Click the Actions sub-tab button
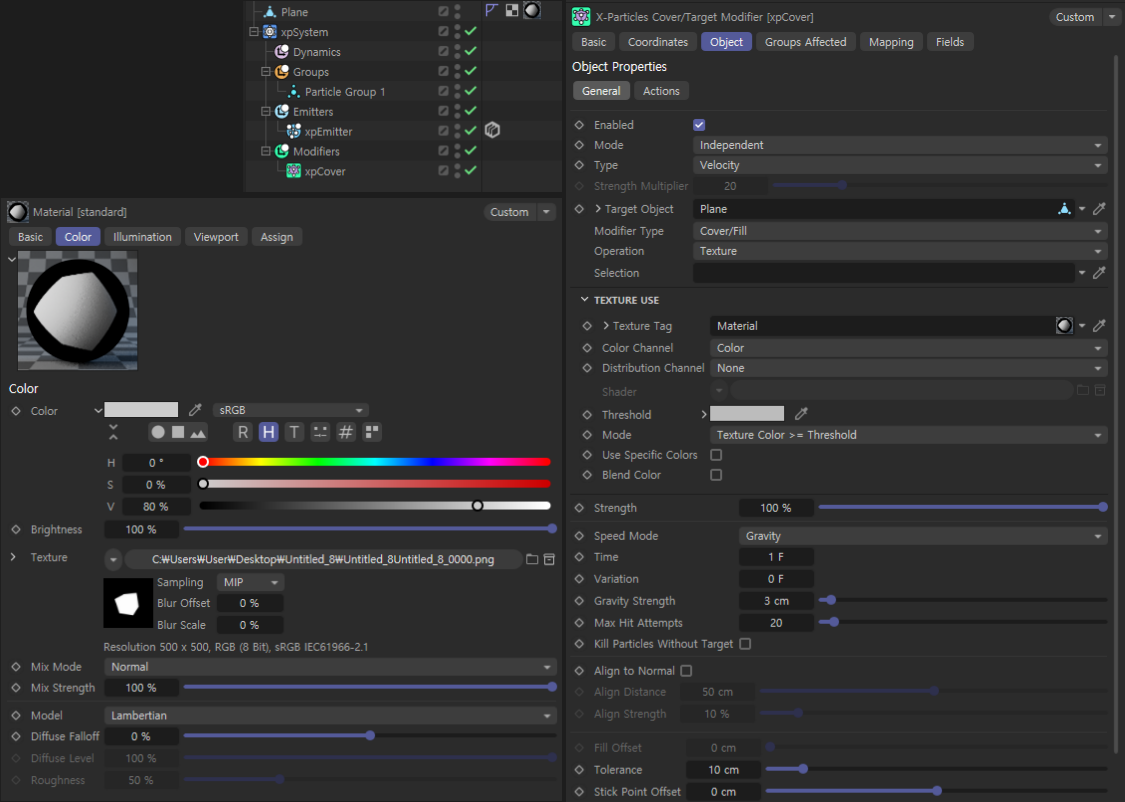Image resolution: width=1125 pixels, height=802 pixels. 661,91
